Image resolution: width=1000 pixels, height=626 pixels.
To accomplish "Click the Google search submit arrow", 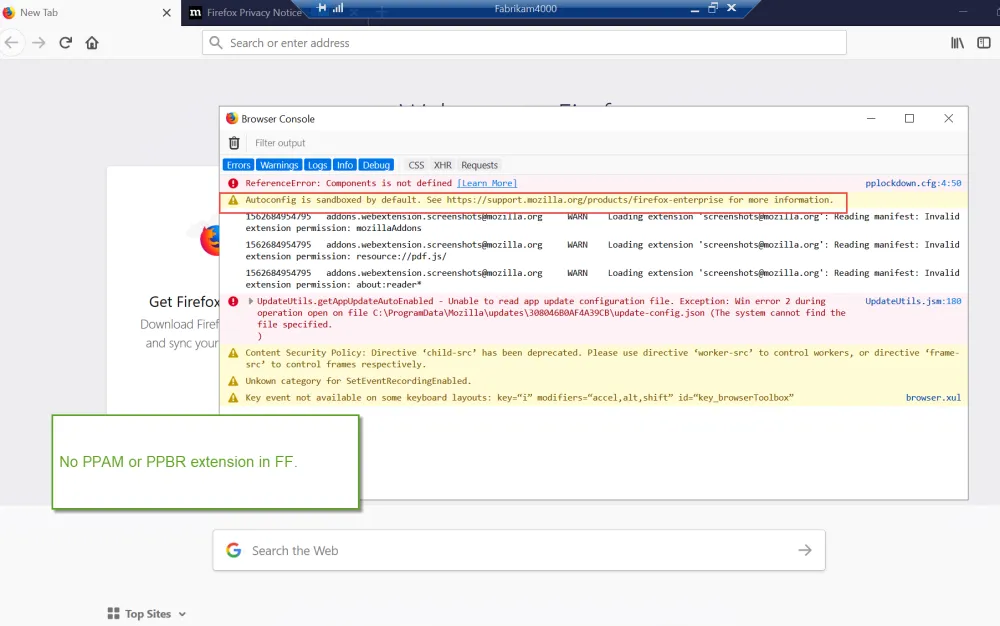I will [x=804, y=550].
